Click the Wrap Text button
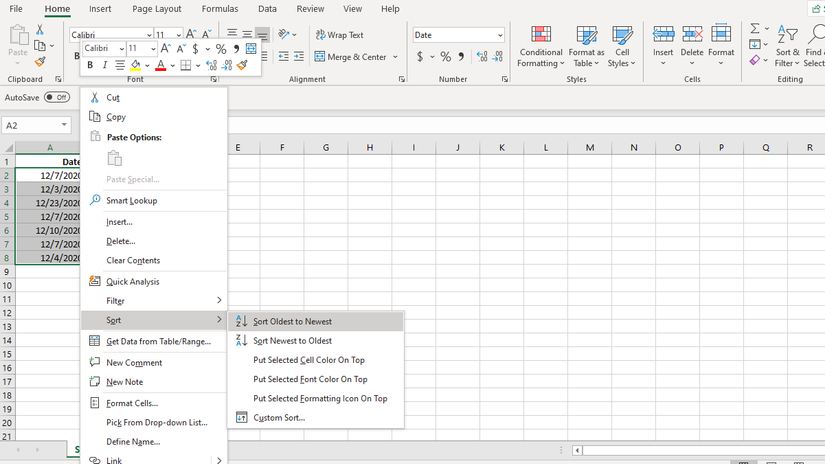Viewport: 825px width, 464px height. (x=339, y=35)
